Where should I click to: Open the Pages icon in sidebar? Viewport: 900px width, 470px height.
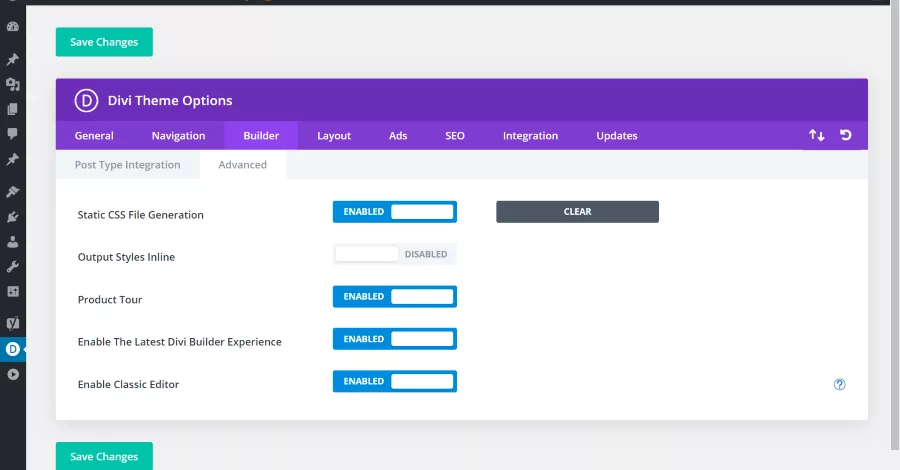click(13, 109)
